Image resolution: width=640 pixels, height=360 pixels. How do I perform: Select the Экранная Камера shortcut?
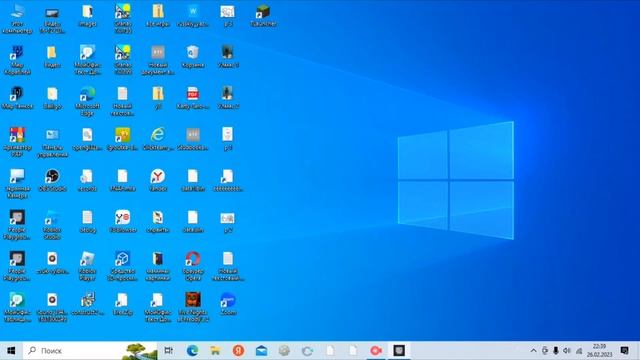[x=17, y=183]
